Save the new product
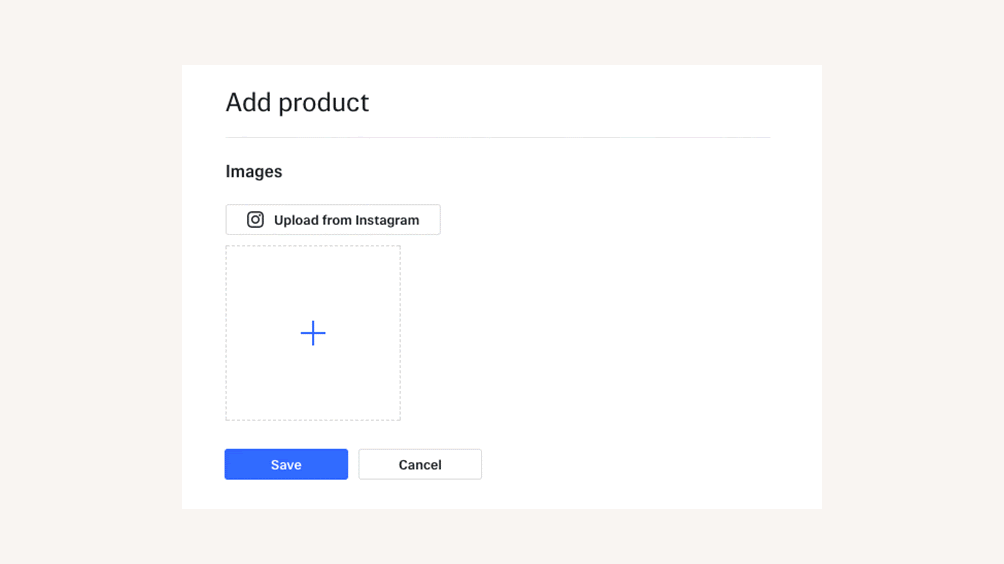 click(286, 464)
